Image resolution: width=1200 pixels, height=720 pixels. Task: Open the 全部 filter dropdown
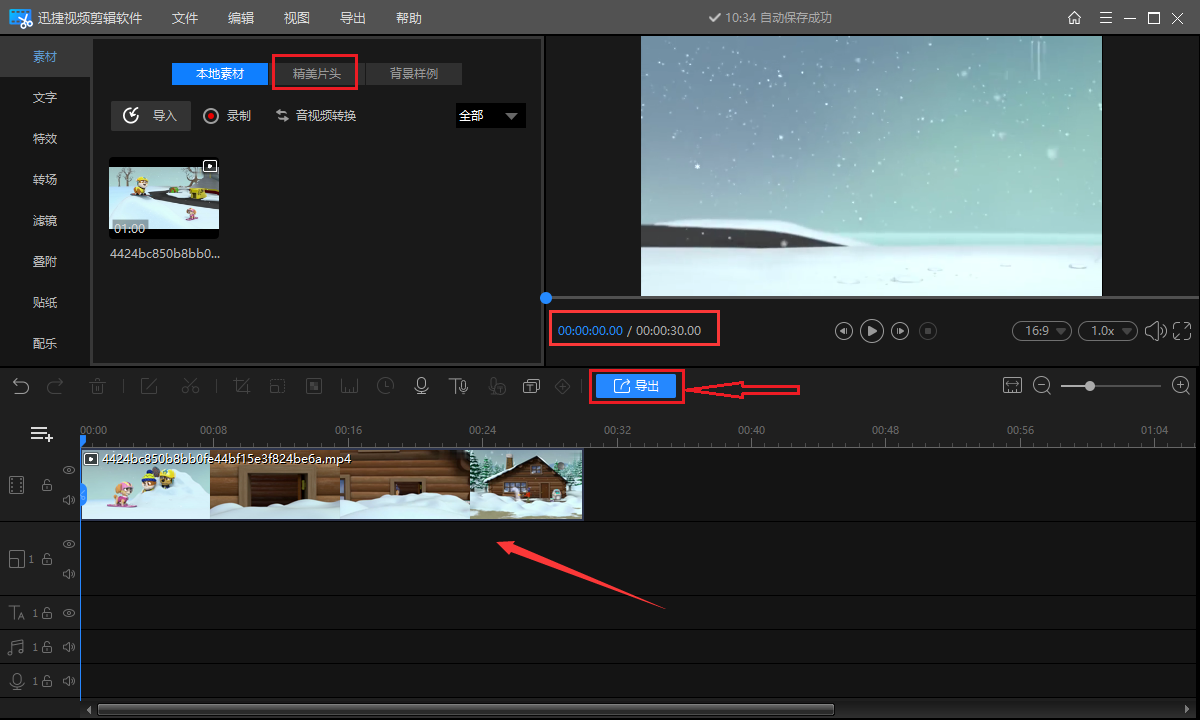[x=490, y=116]
